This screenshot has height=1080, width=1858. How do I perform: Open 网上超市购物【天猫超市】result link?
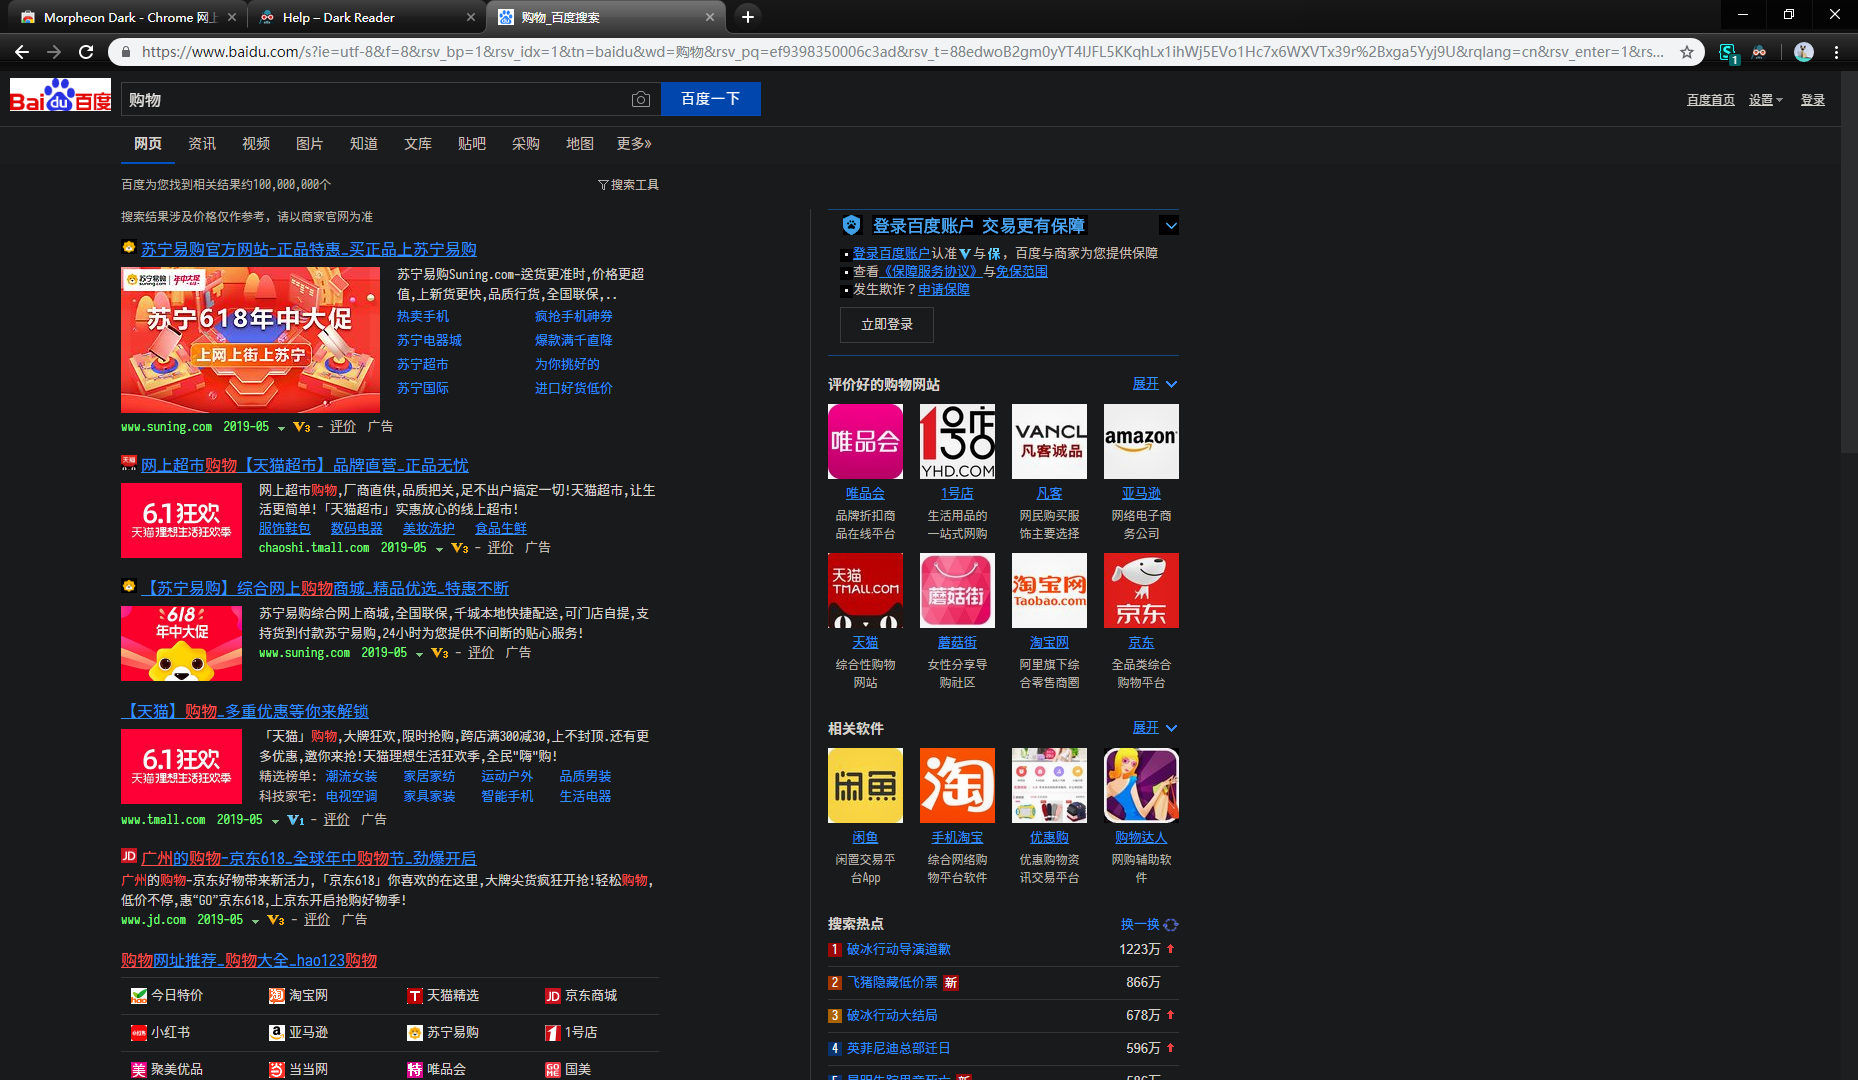pos(305,465)
